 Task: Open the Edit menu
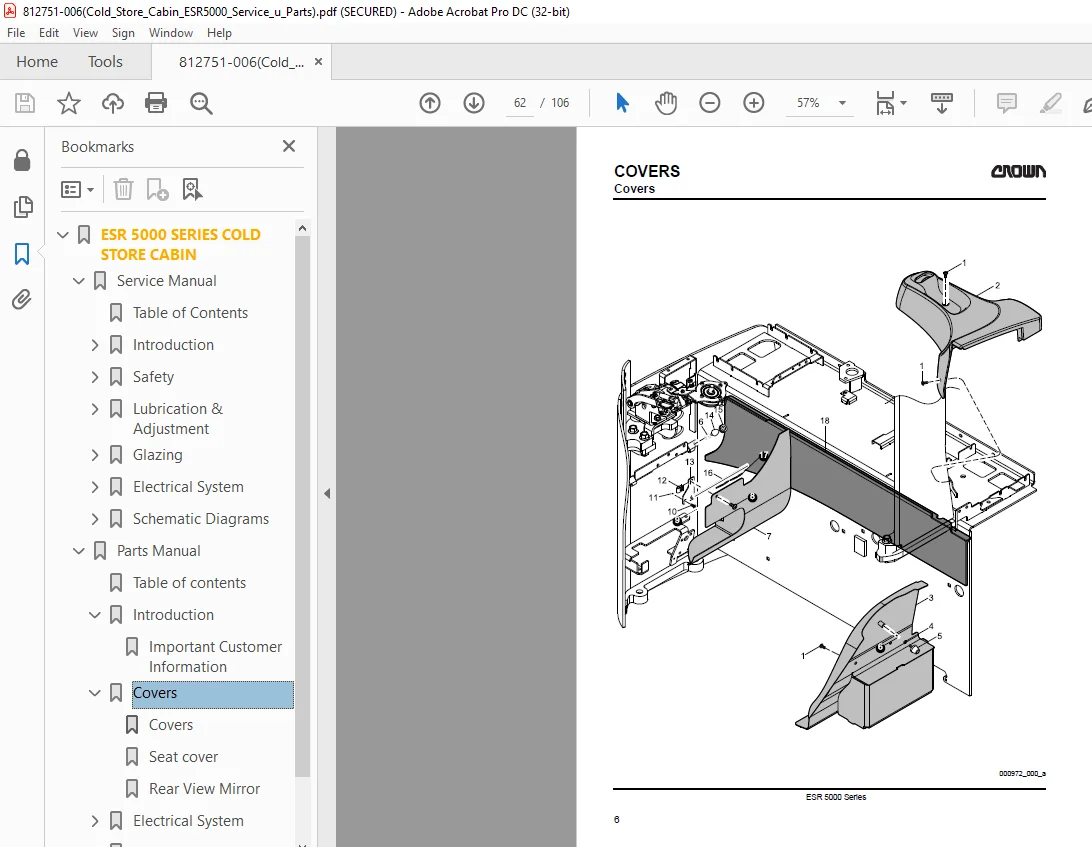[49, 33]
